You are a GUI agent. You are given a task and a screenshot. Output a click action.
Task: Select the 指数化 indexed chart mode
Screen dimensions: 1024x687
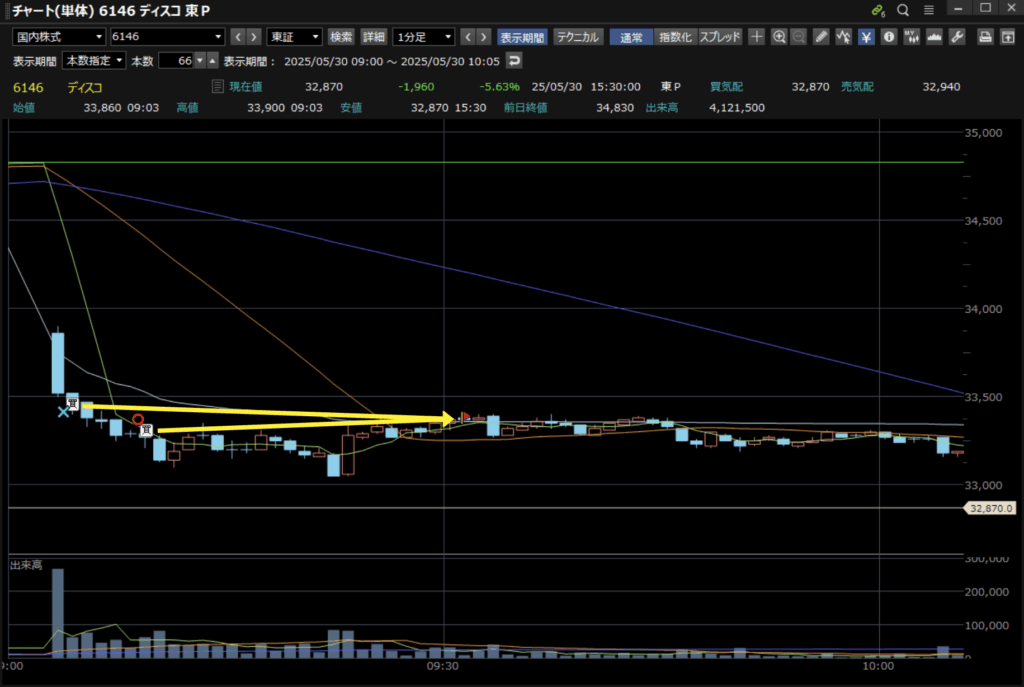click(x=675, y=37)
